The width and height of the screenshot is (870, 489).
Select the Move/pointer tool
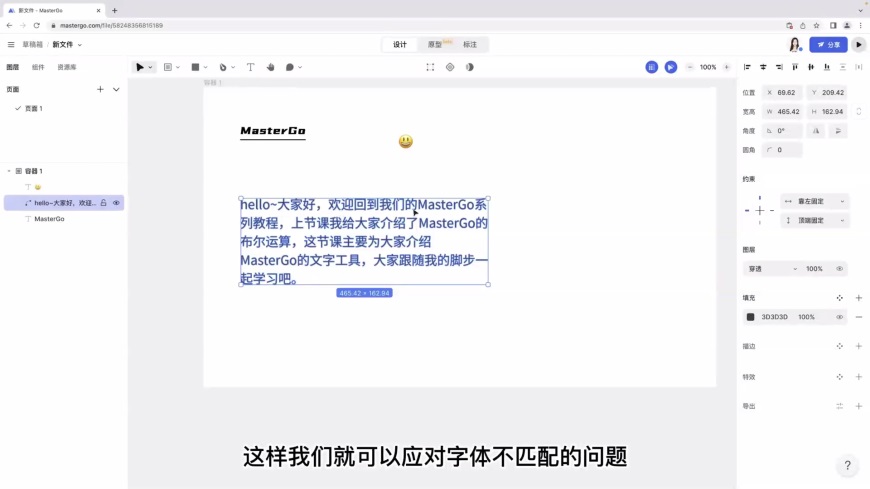tap(139, 67)
